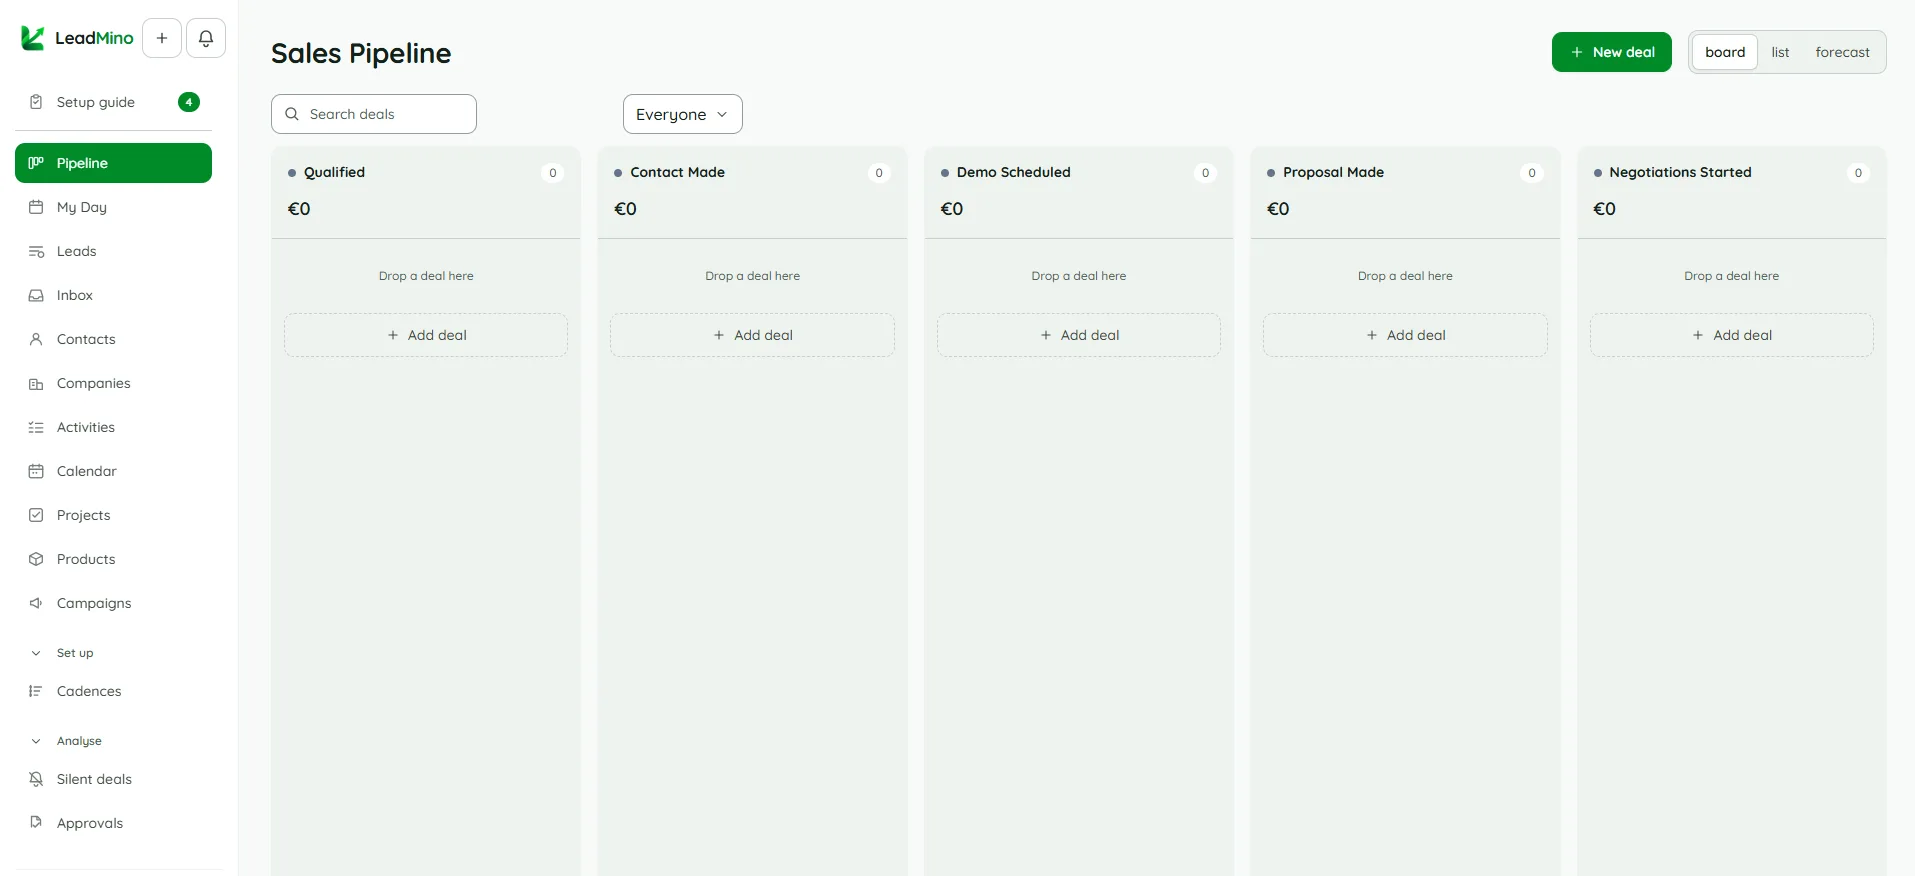1915x876 pixels.
Task: Click the plus quick-add icon beside LeadMino
Action: coord(162,38)
